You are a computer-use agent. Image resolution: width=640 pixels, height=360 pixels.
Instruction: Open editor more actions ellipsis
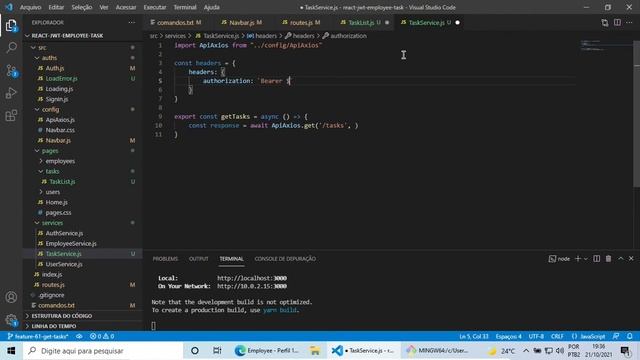629,23
